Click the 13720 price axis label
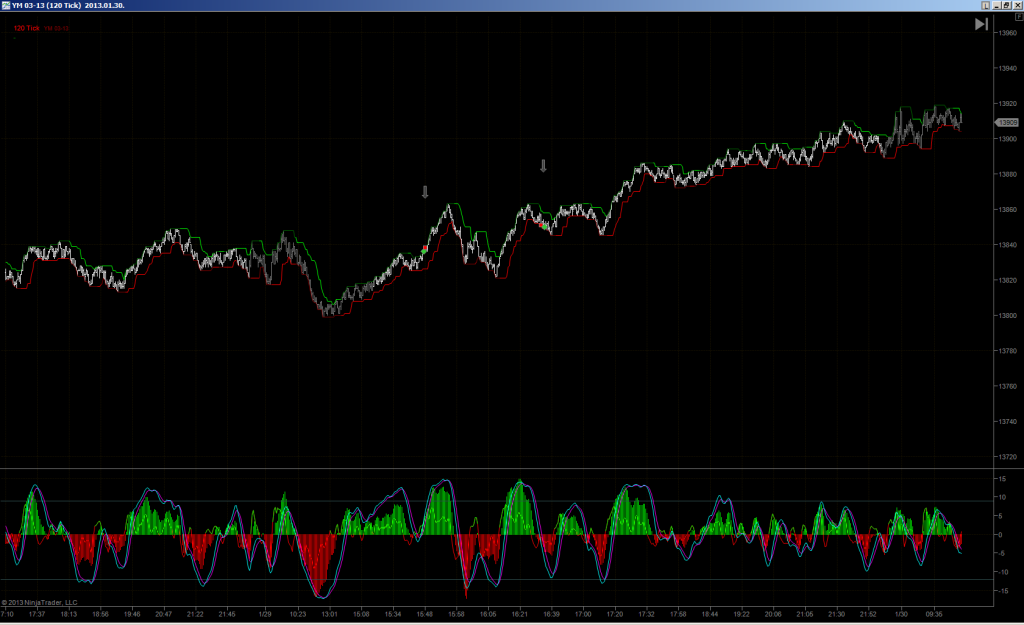This screenshot has height=625, width=1024. [1008, 457]
